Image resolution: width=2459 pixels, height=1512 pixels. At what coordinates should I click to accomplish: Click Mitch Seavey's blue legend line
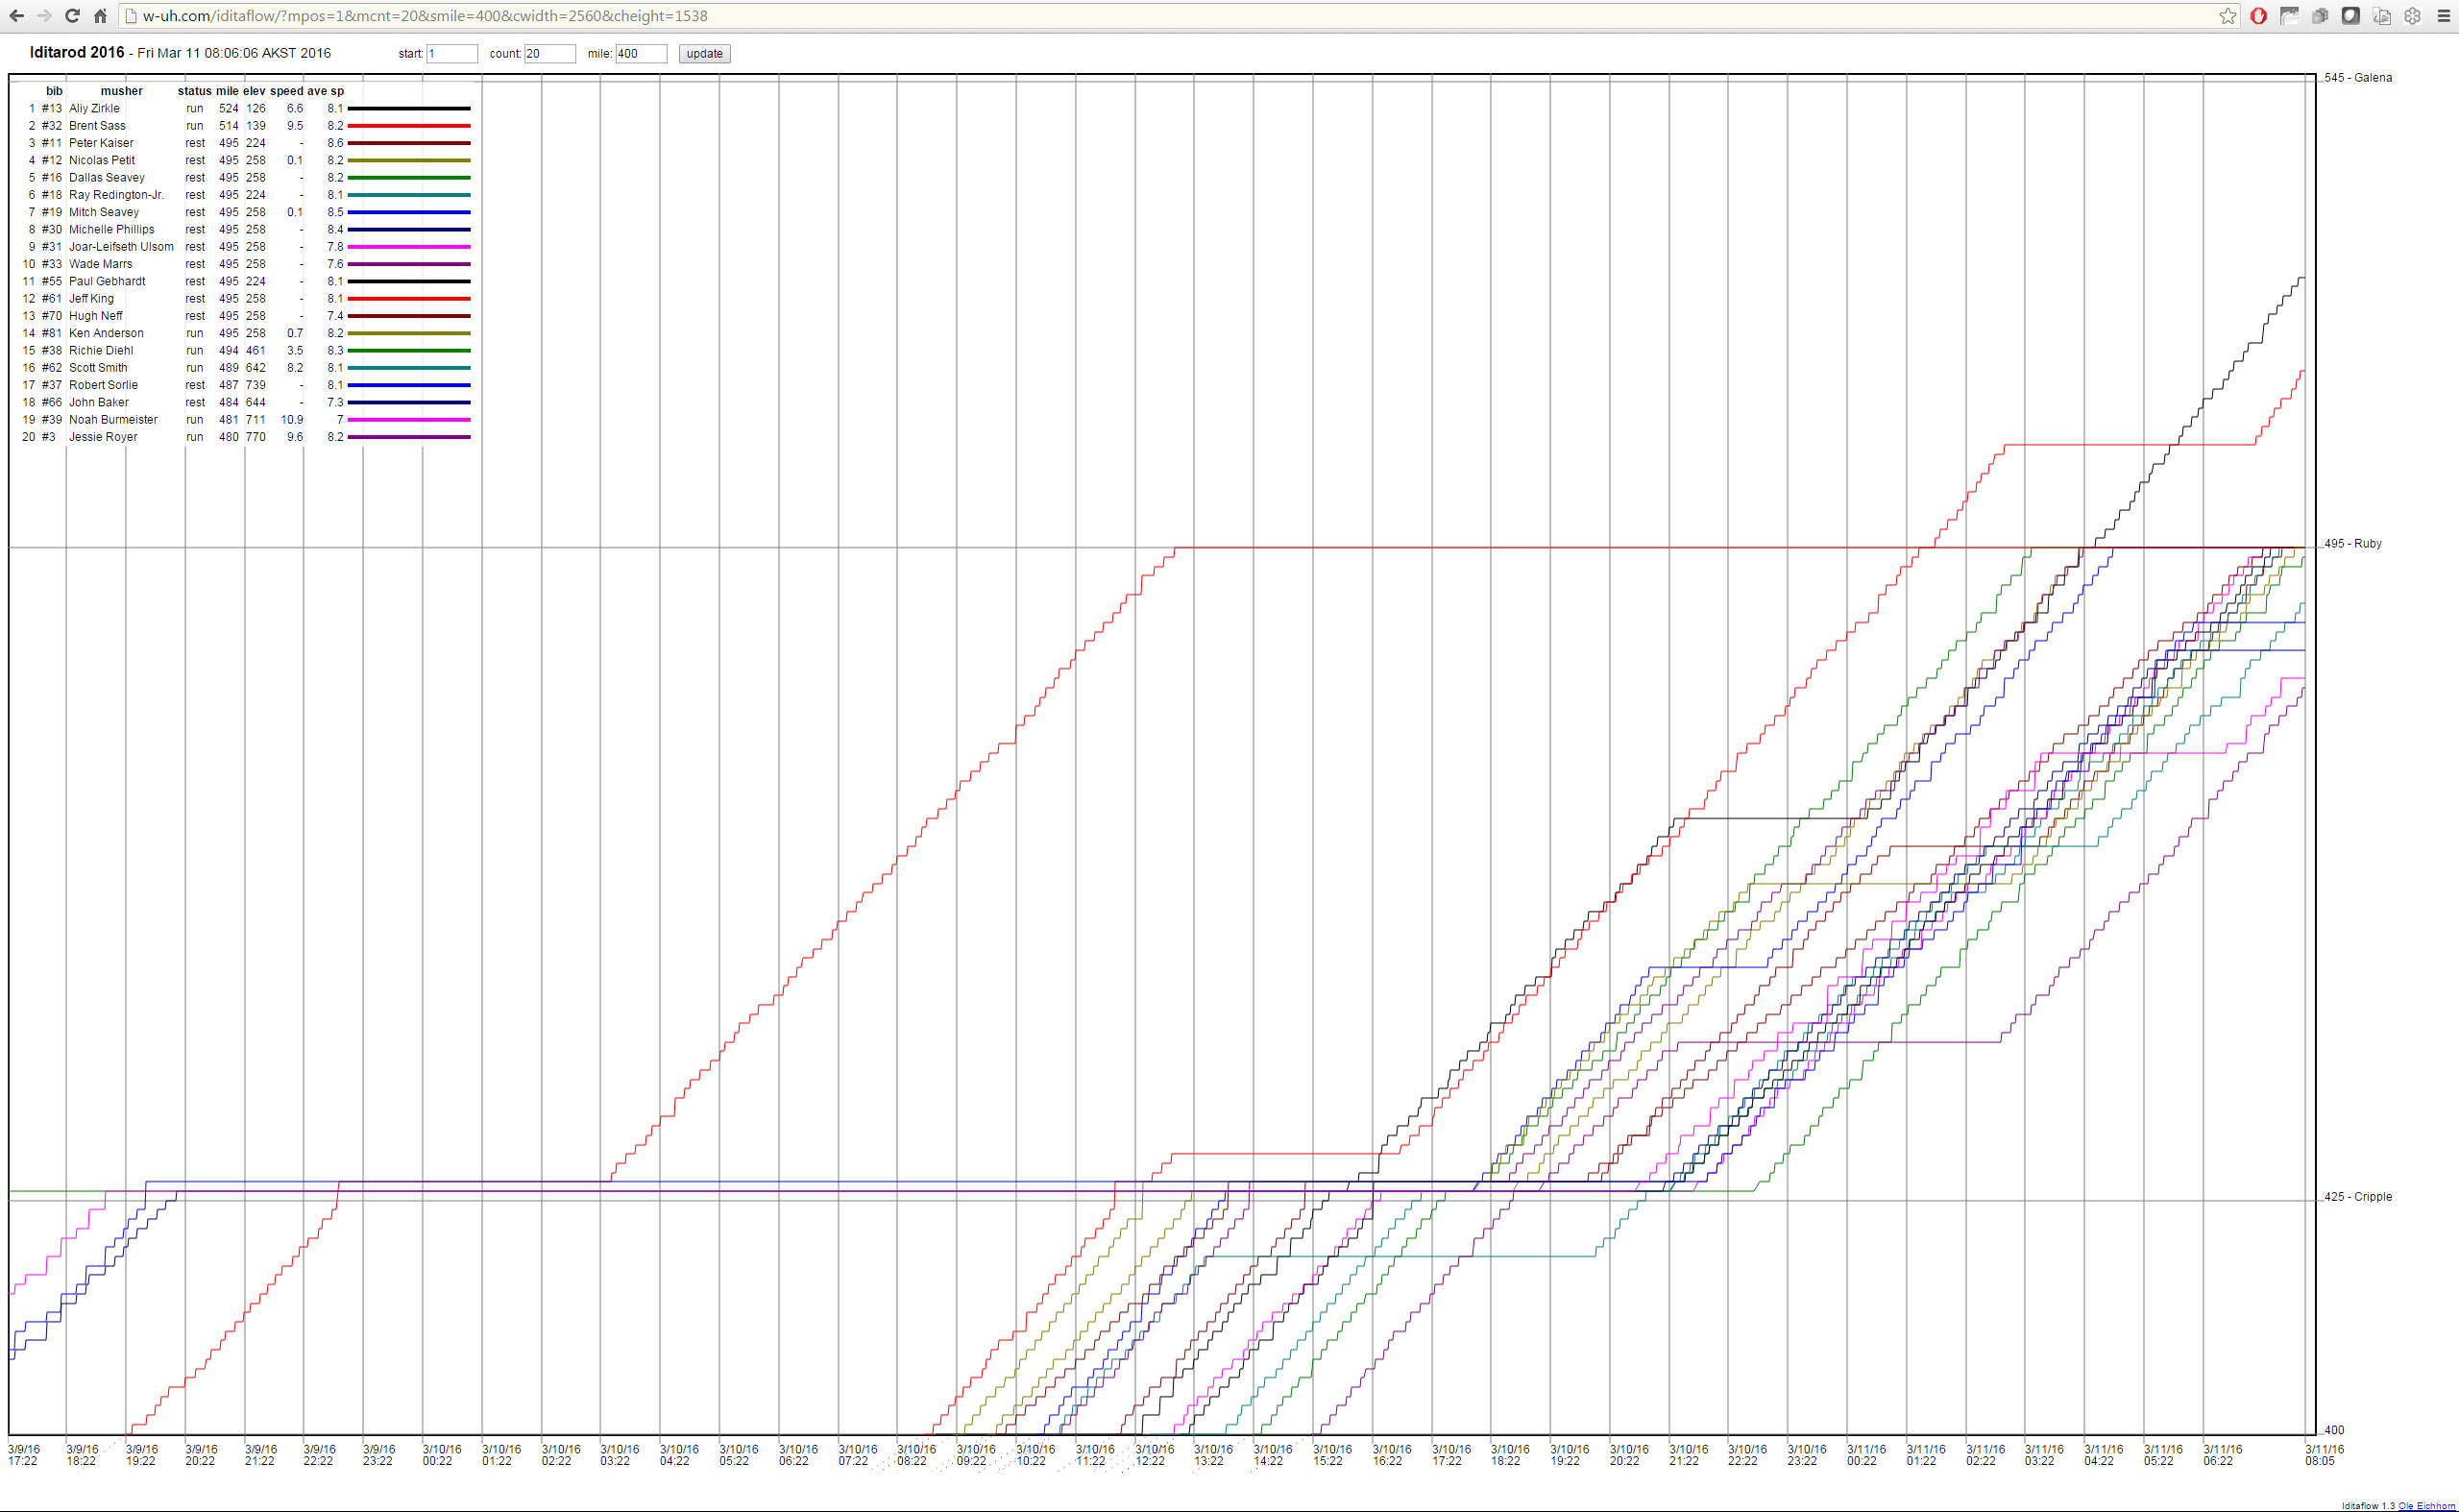pyautogui.click(x=409, y=212)
